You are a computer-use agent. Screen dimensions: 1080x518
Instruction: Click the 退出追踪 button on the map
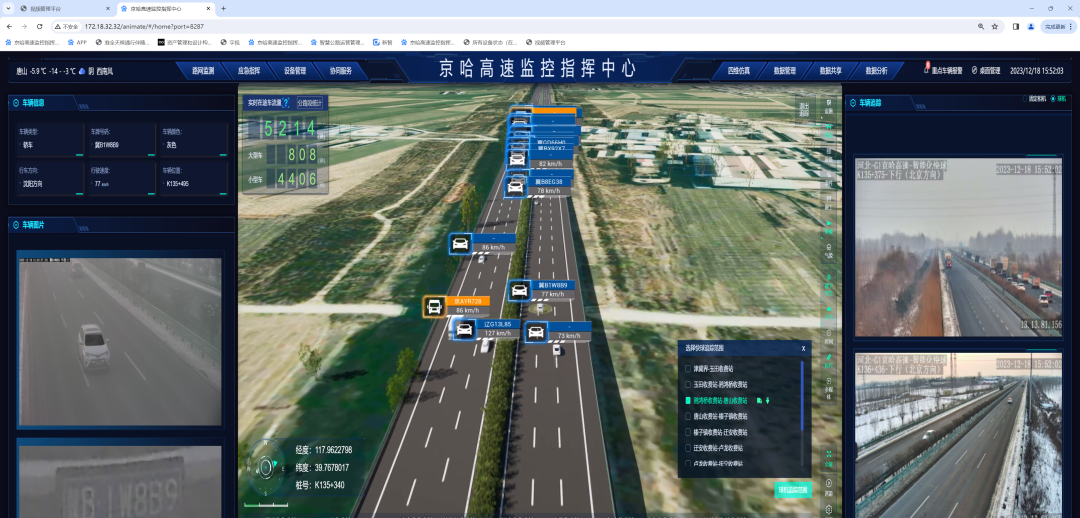[x=803, y=110]
